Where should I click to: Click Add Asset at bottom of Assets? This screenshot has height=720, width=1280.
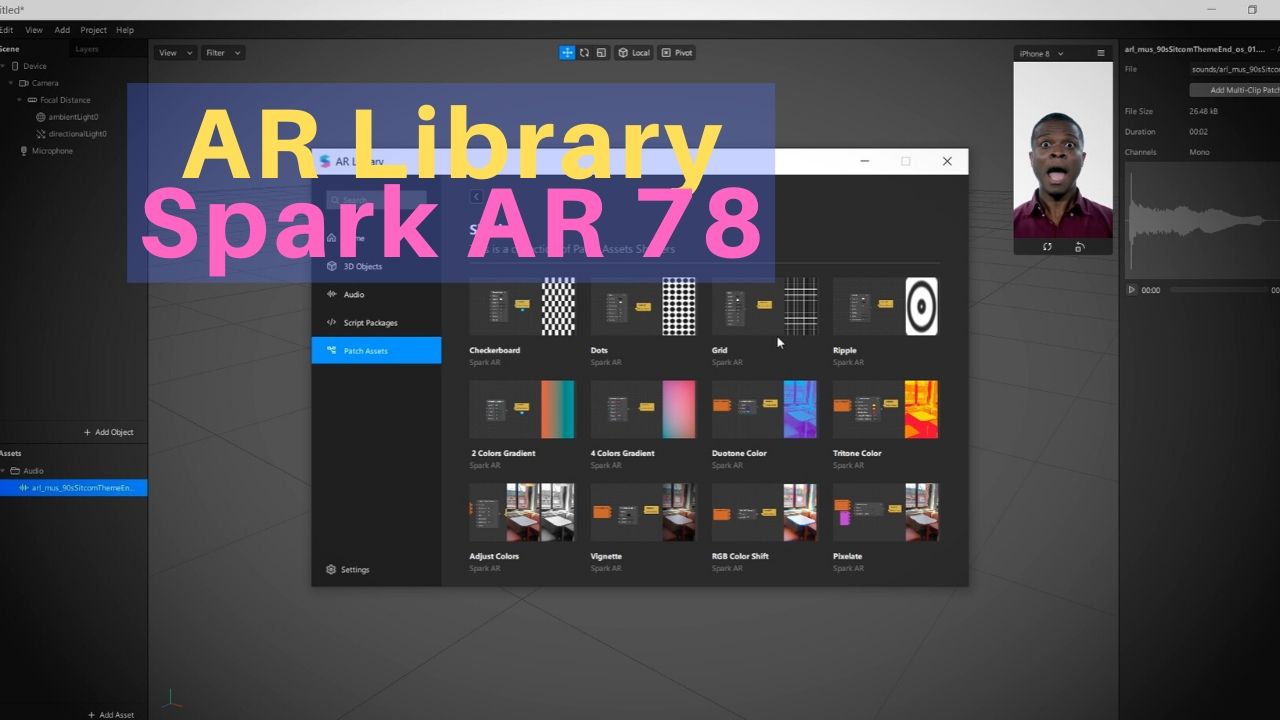pos(110,715)
